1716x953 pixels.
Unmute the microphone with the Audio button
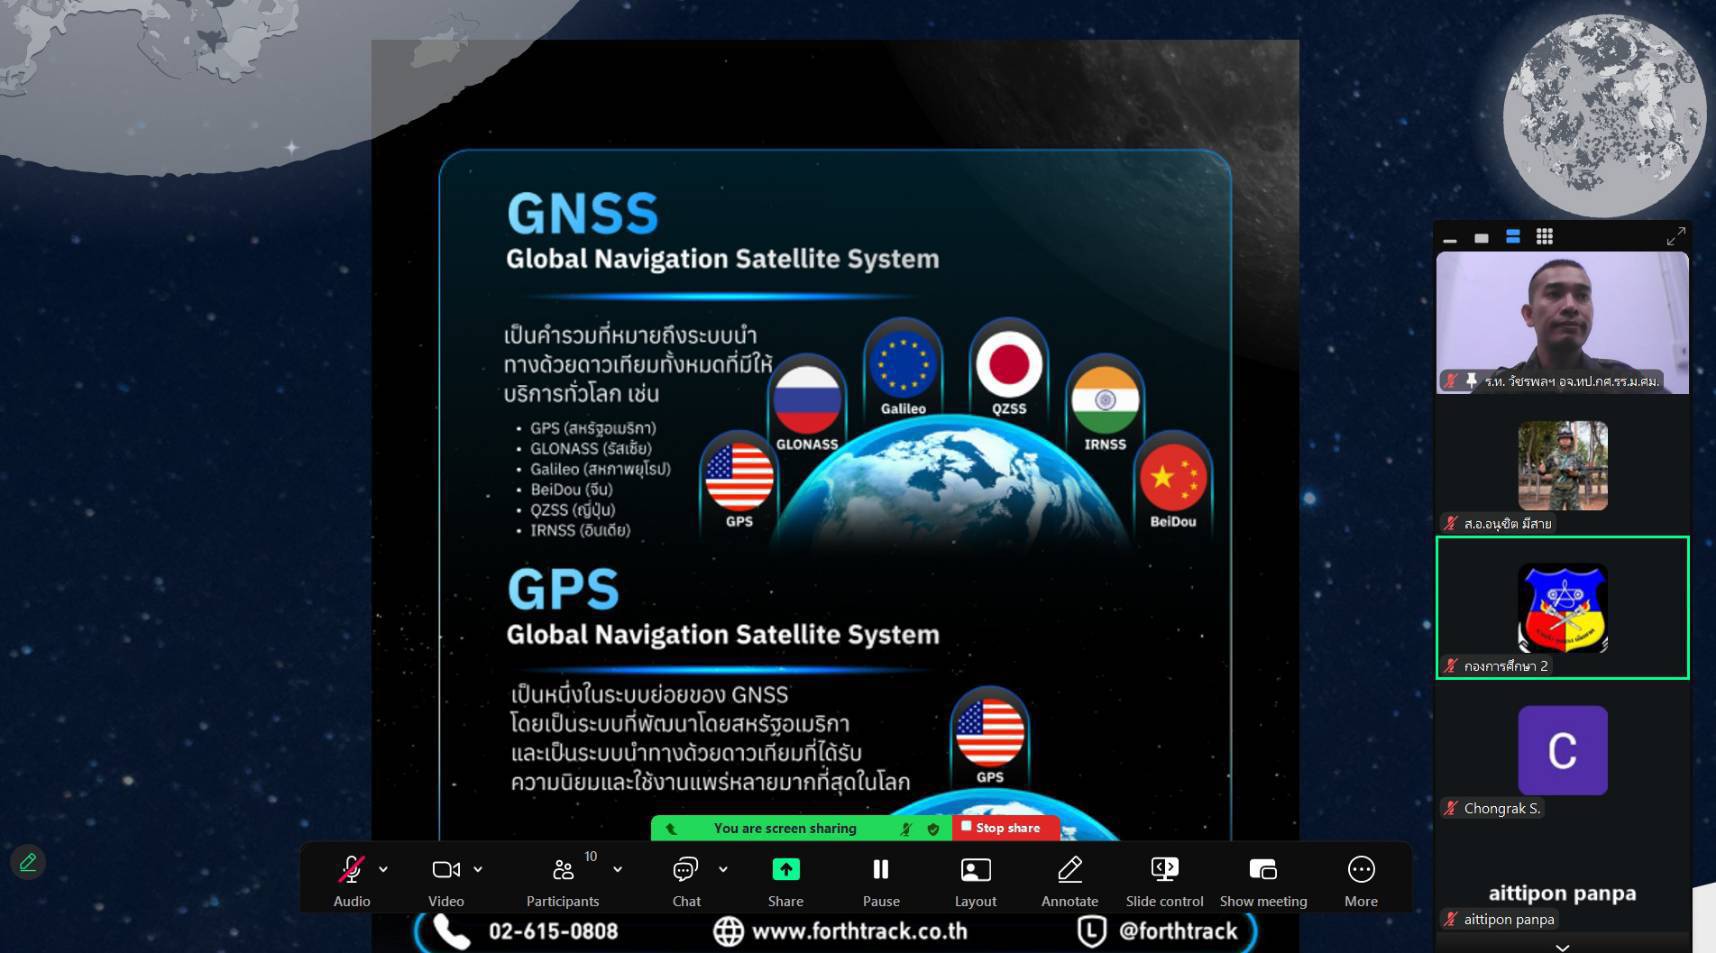(x=351, y=871)
